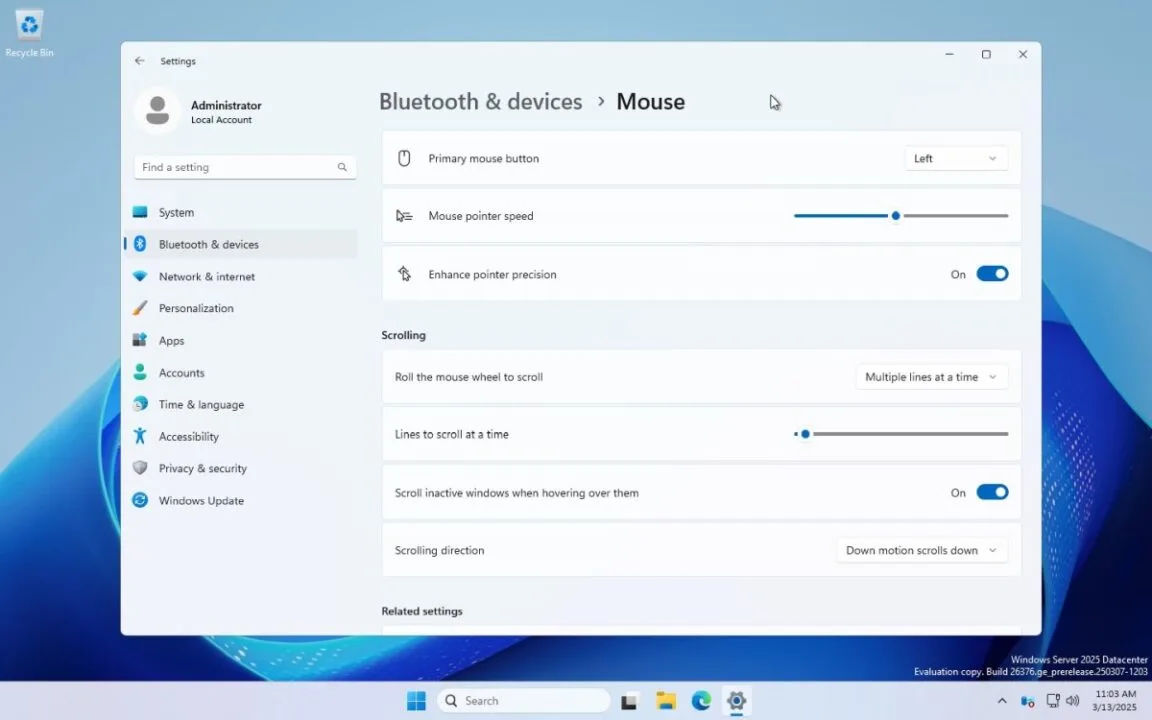Toggle Enhance pointer precision off

click(x=992, y=273)
